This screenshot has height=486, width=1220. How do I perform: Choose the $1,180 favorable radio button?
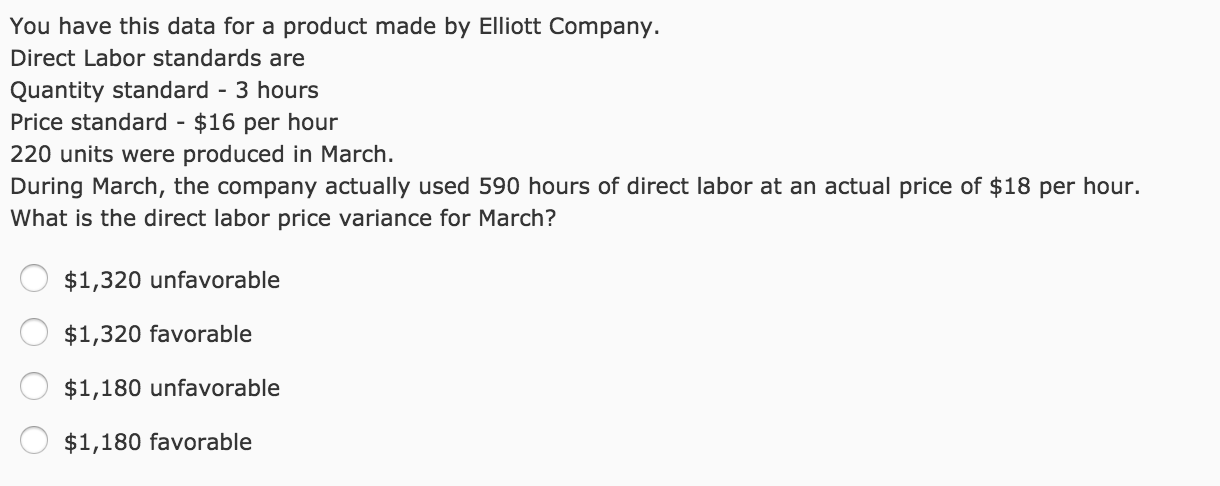point(35,442)
